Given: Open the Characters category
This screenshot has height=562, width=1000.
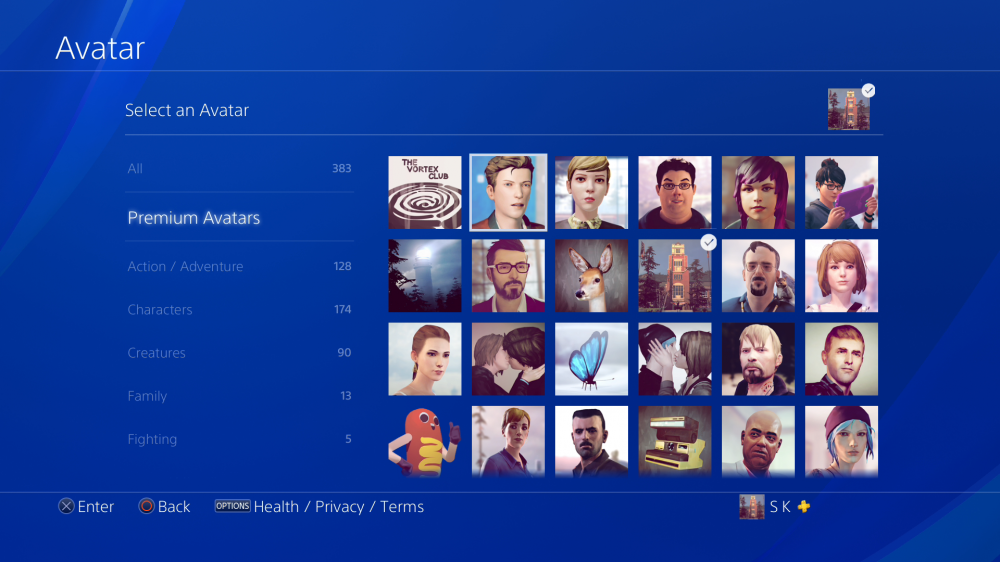Looking at the screenshot, I should click(x=239, y=309).
